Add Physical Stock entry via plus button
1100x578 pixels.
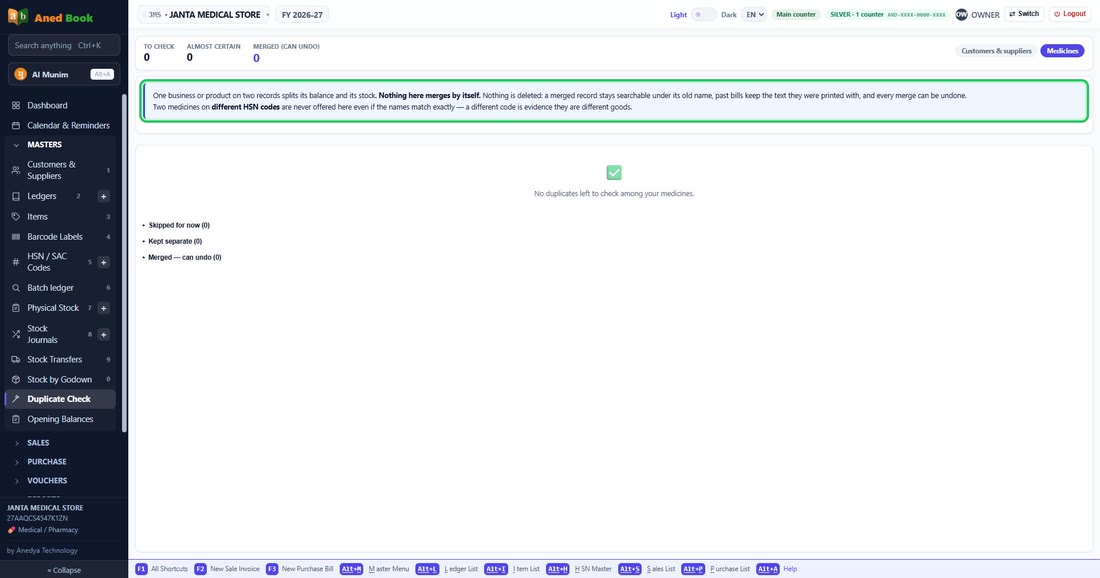click(103, 308)
